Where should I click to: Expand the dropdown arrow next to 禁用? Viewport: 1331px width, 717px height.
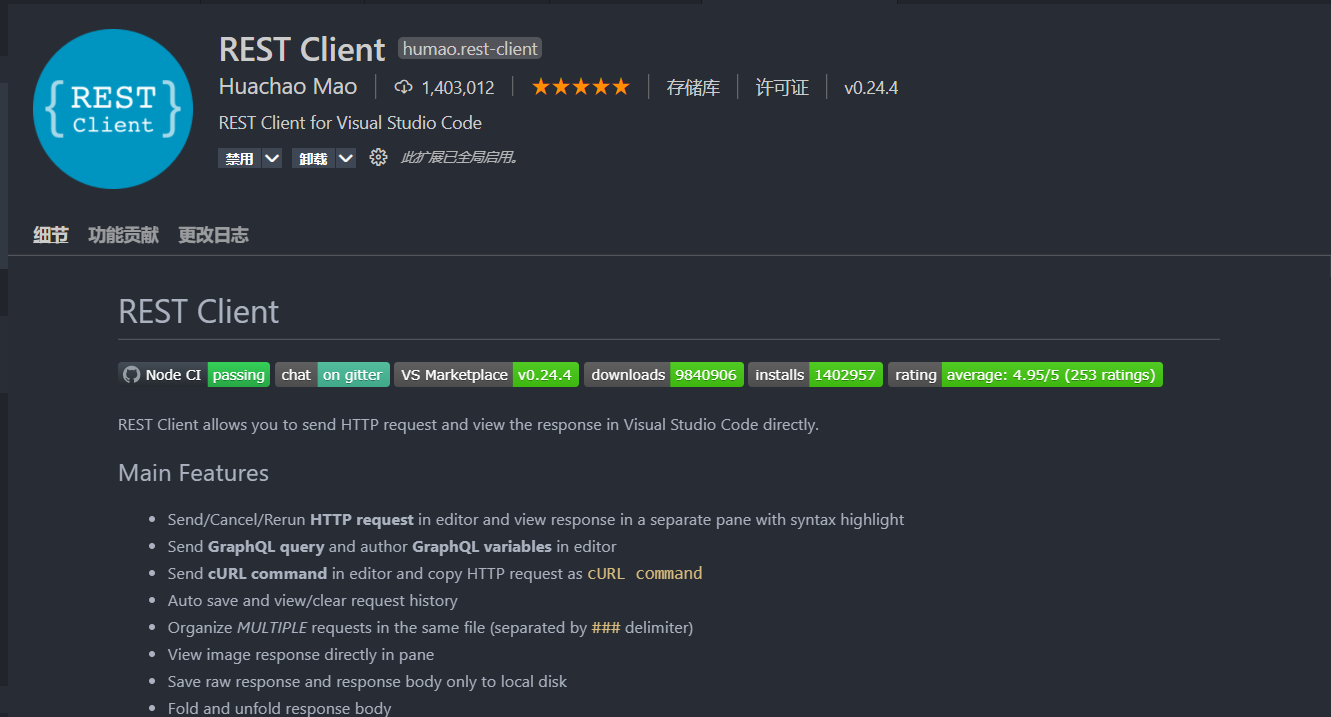click(x=271, y=157)
